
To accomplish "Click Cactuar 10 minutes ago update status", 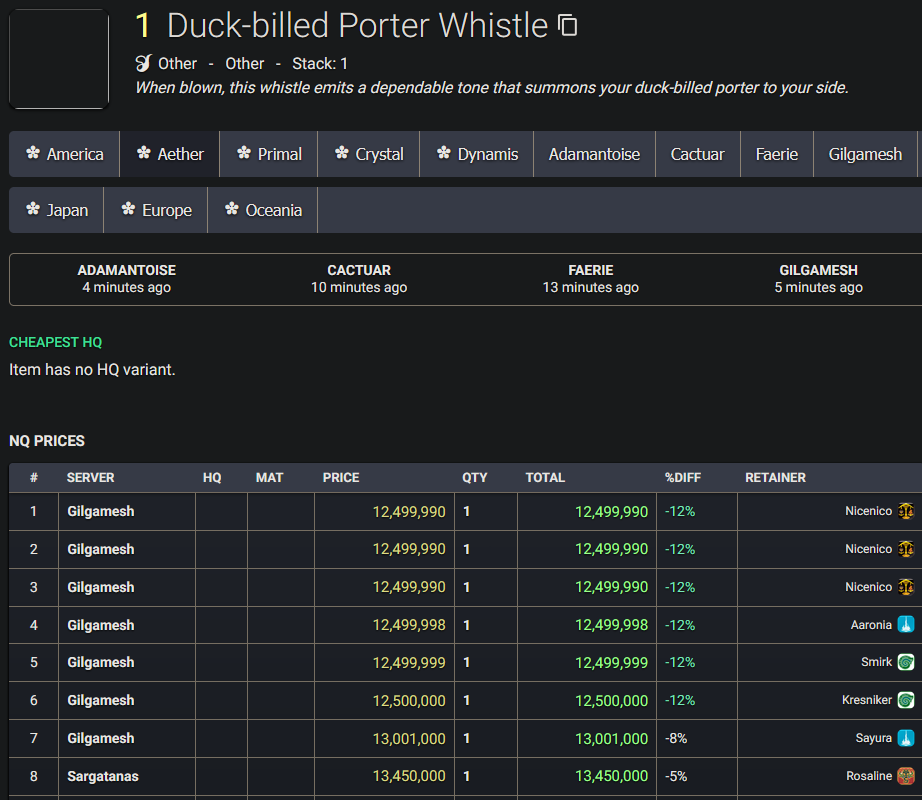I will click(359, 279).
